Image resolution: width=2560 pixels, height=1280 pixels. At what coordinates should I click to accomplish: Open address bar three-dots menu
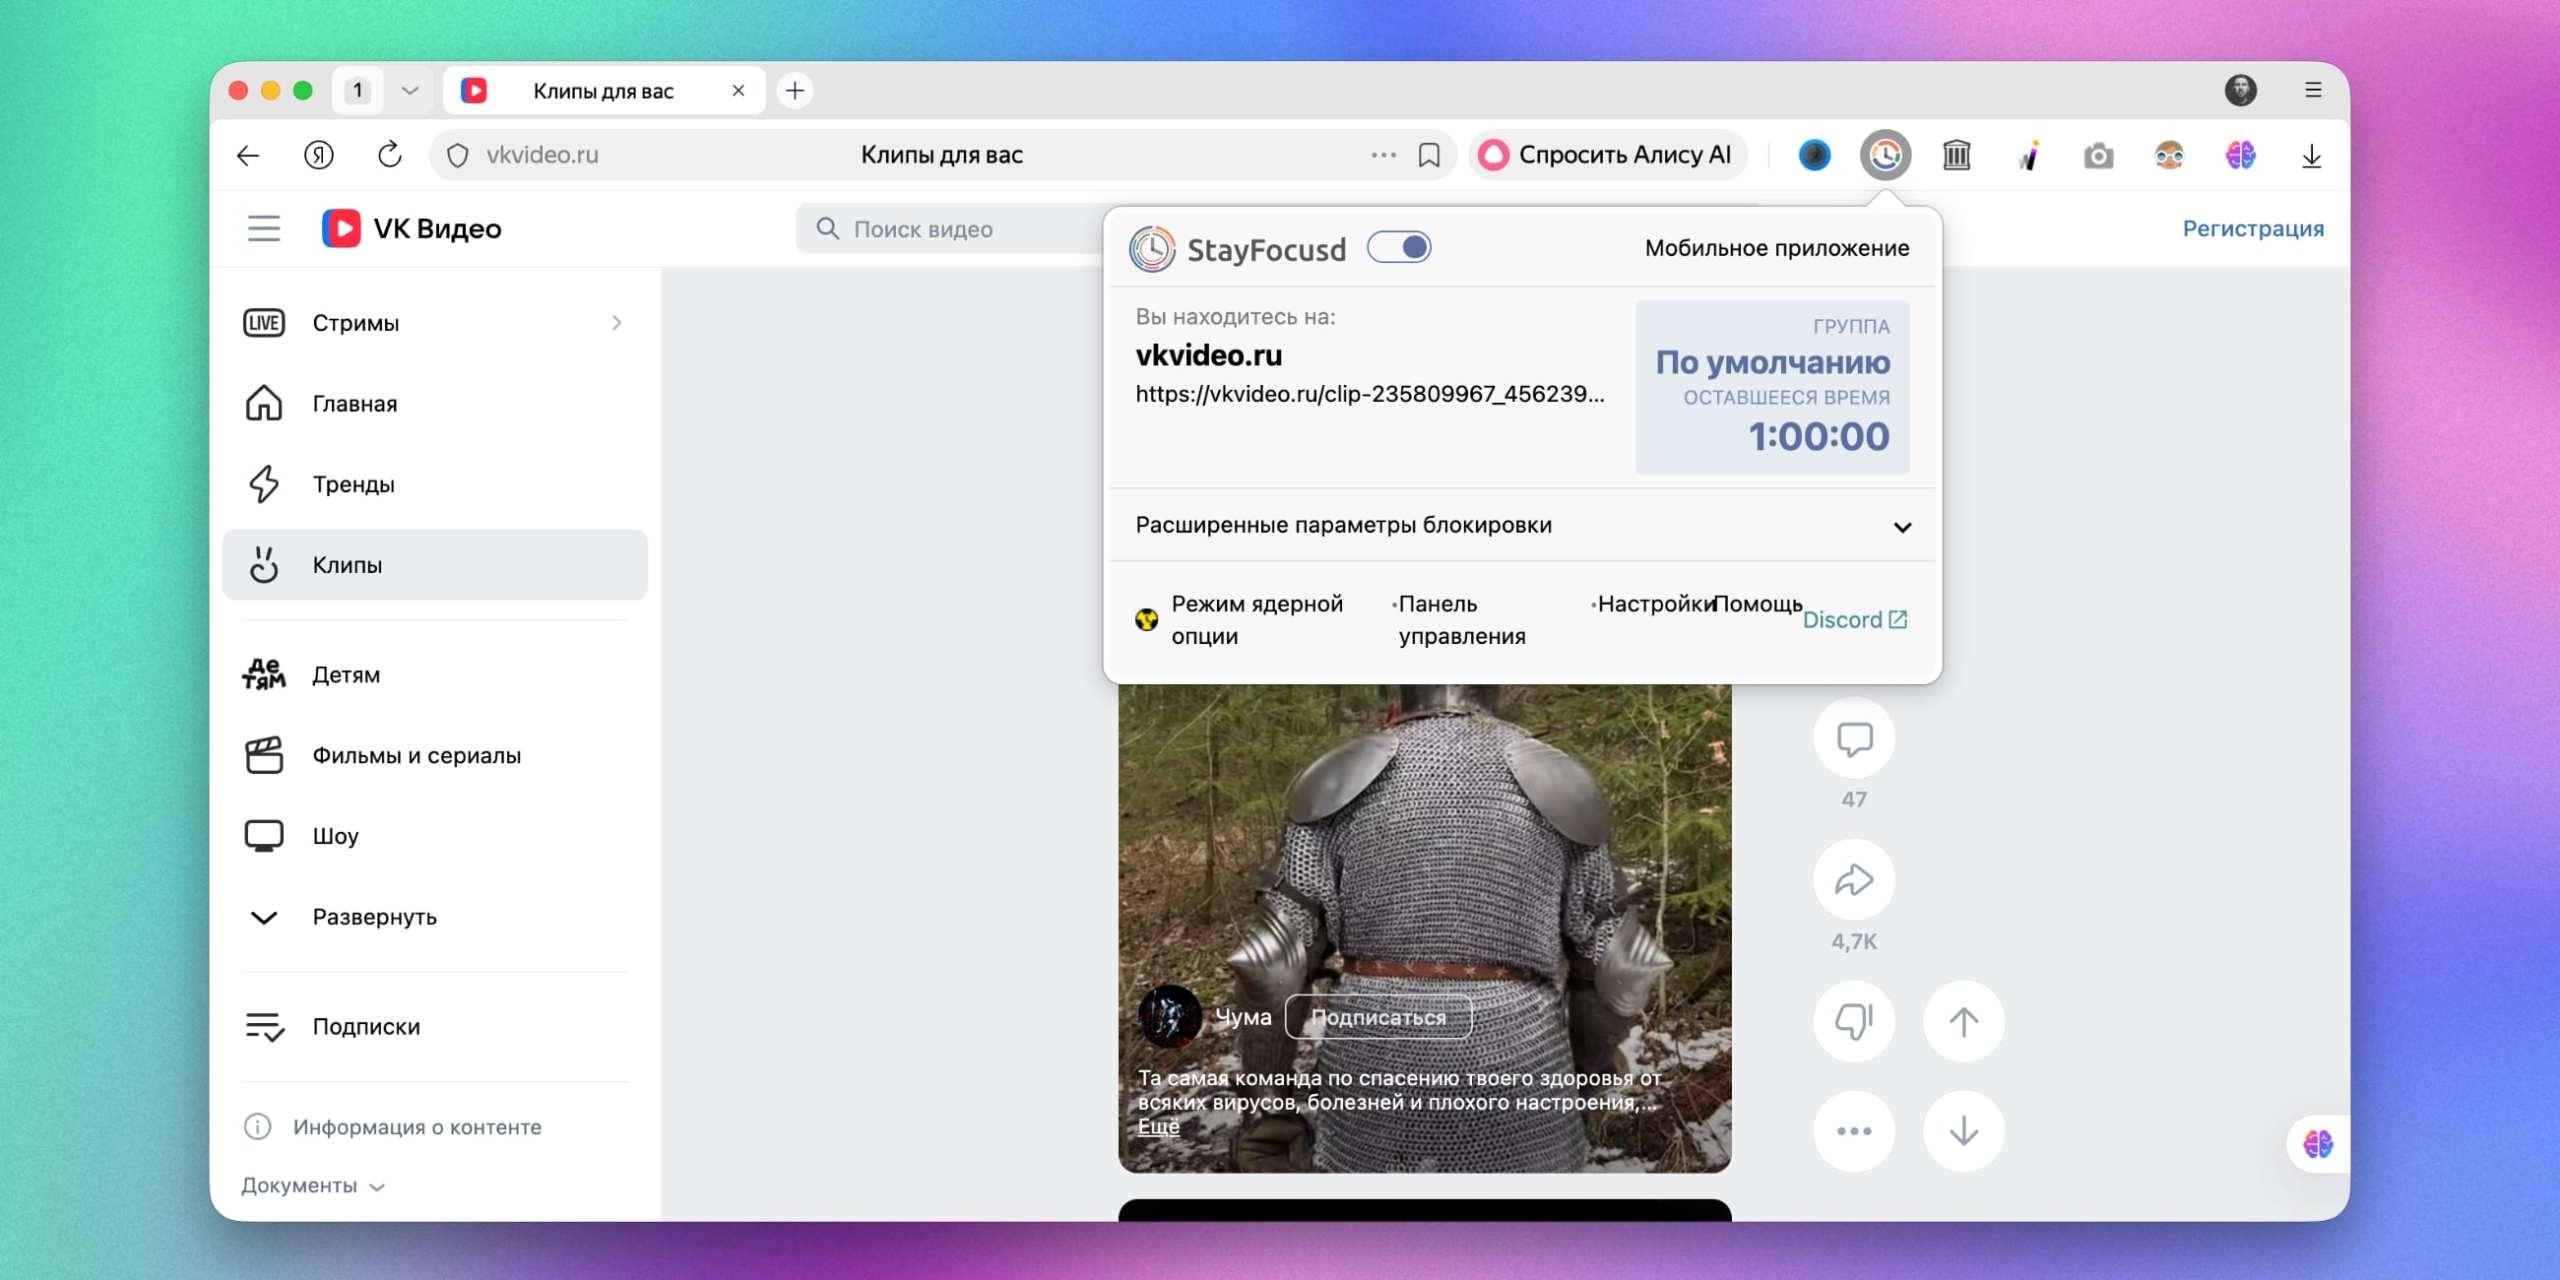1383,155
